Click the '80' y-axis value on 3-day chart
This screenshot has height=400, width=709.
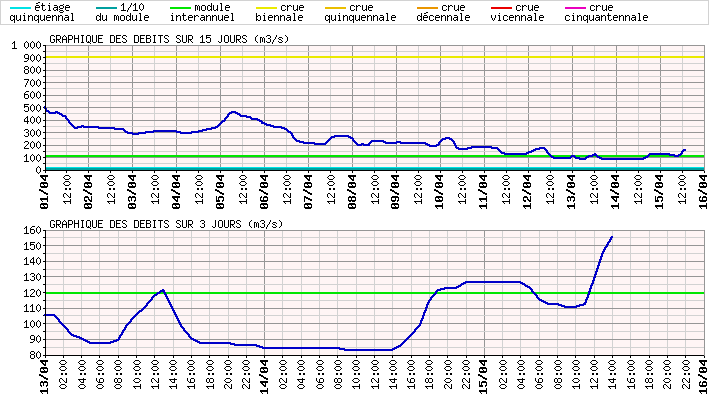36,355
